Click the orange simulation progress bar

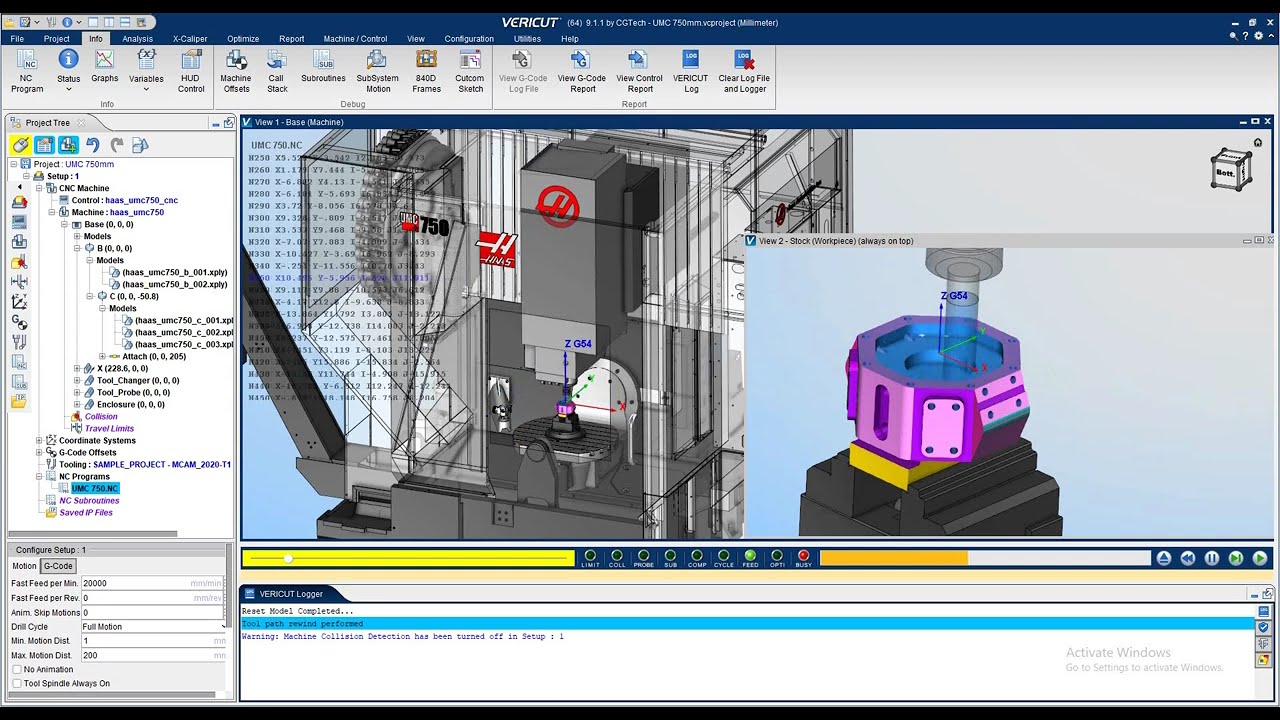[985, 559]
